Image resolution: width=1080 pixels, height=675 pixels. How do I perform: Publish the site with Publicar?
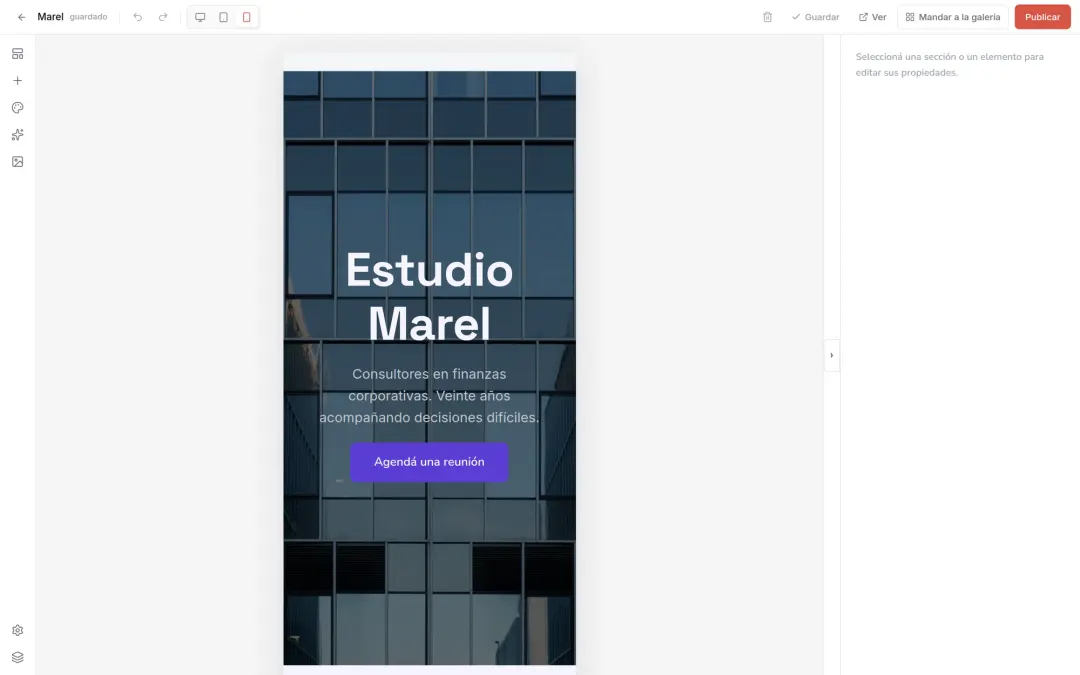pyautogui.click(x=1042, y=17)
